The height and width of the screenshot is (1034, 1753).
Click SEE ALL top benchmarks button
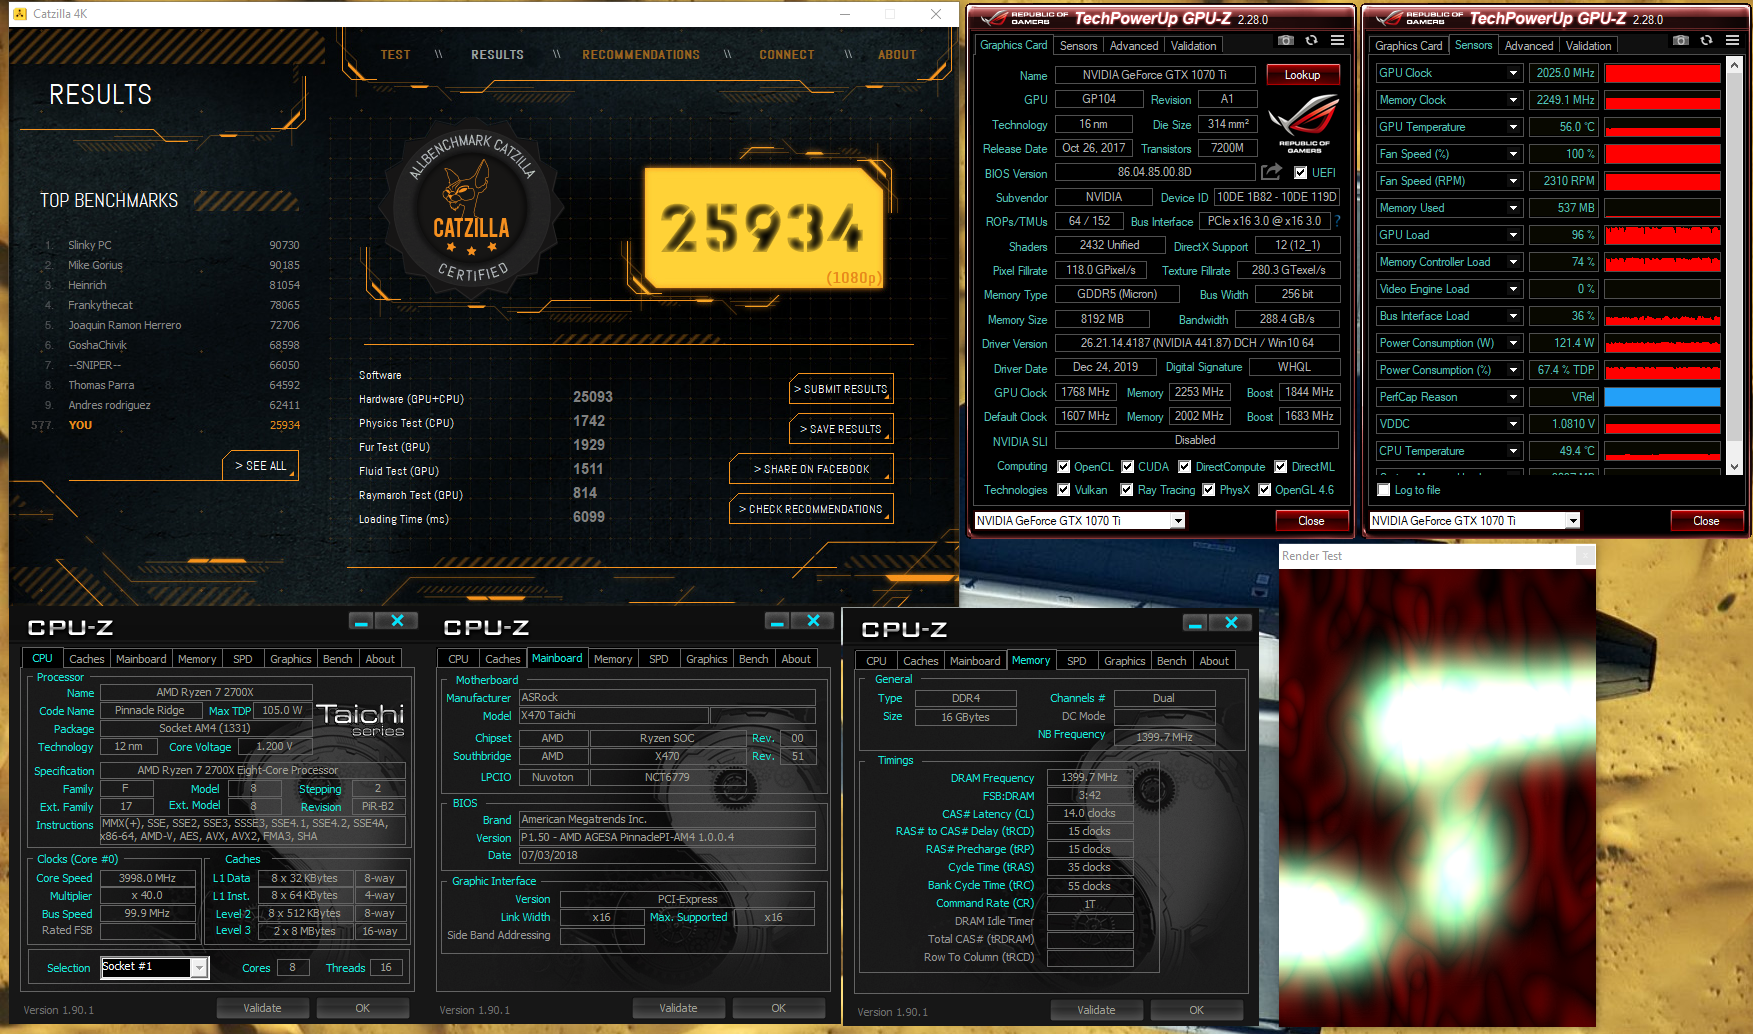click(x=260, y=466)
